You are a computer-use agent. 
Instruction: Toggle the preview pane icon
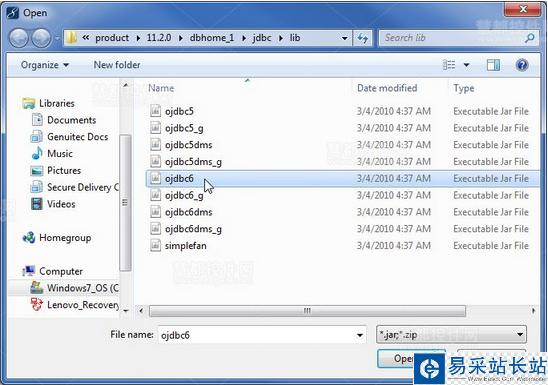[x=493, y=65]
